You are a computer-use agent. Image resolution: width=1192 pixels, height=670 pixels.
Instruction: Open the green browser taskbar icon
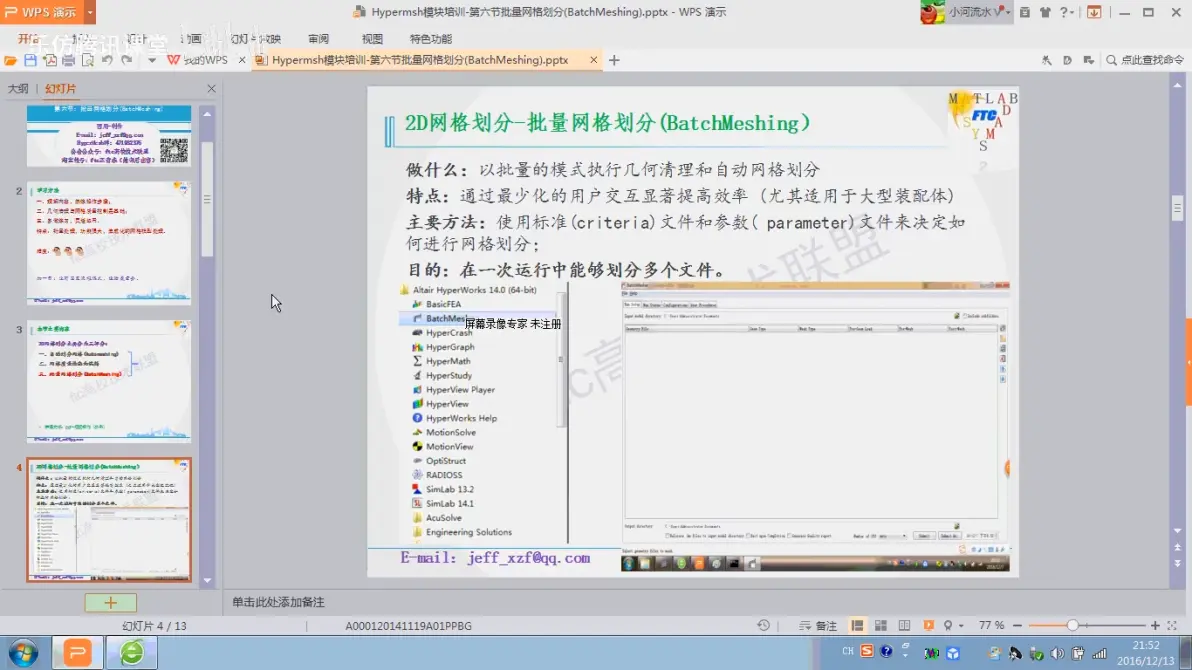[132, 653]
